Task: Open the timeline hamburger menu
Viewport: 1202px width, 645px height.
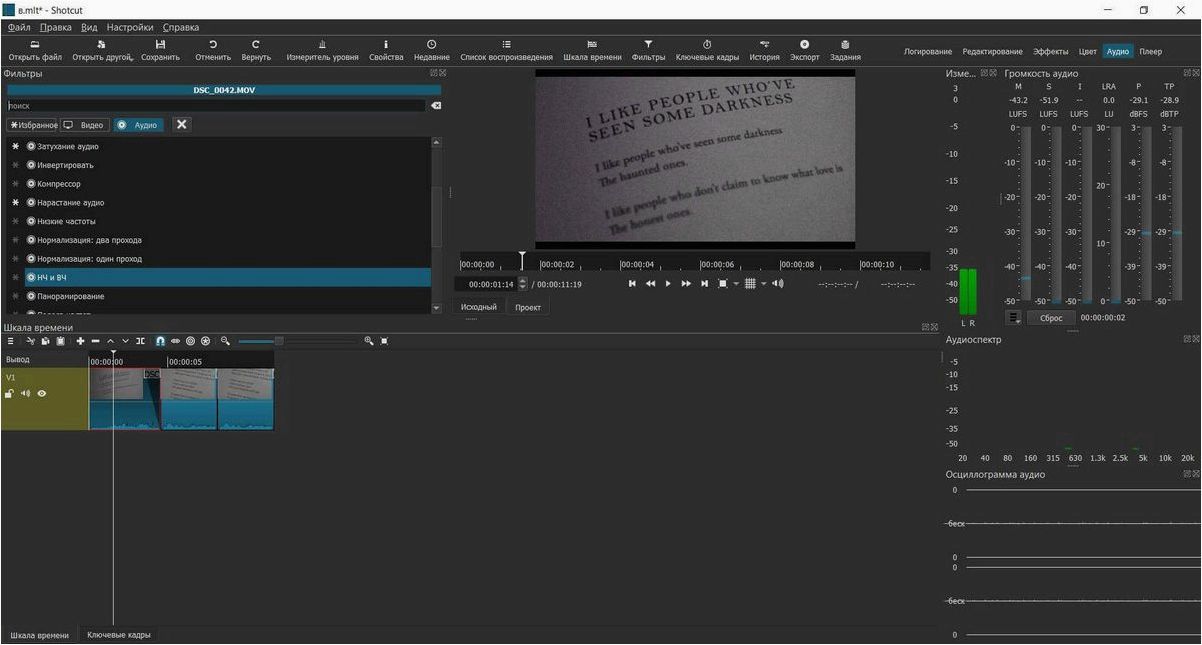Action: [x=10, y=341]
